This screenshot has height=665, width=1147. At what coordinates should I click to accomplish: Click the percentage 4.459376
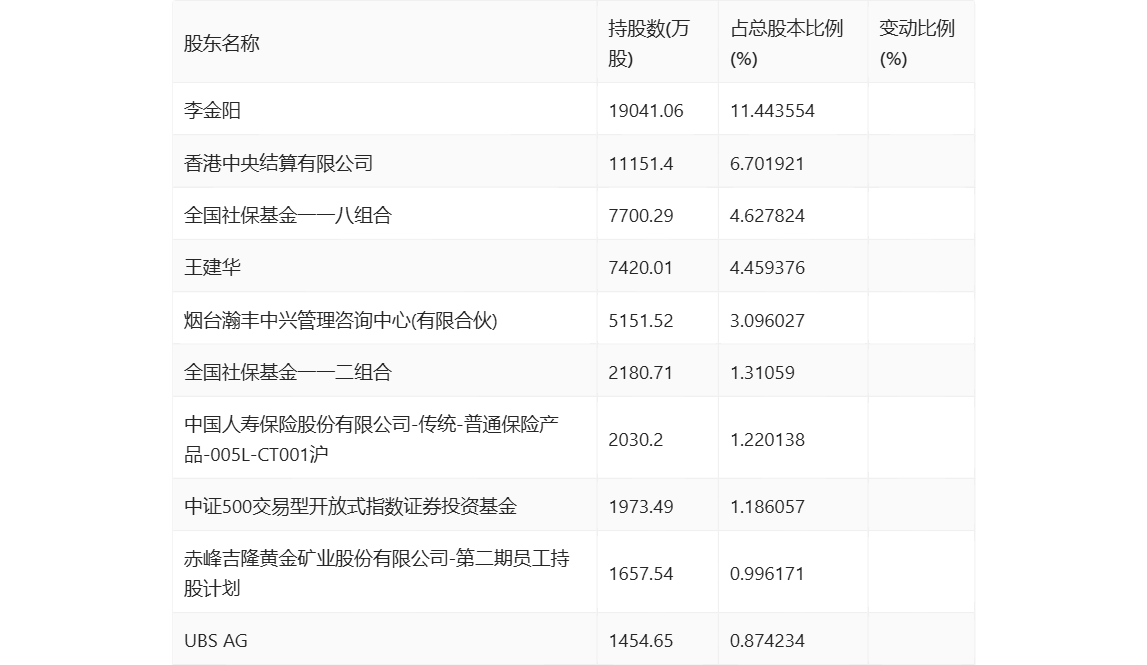[767, 268]
